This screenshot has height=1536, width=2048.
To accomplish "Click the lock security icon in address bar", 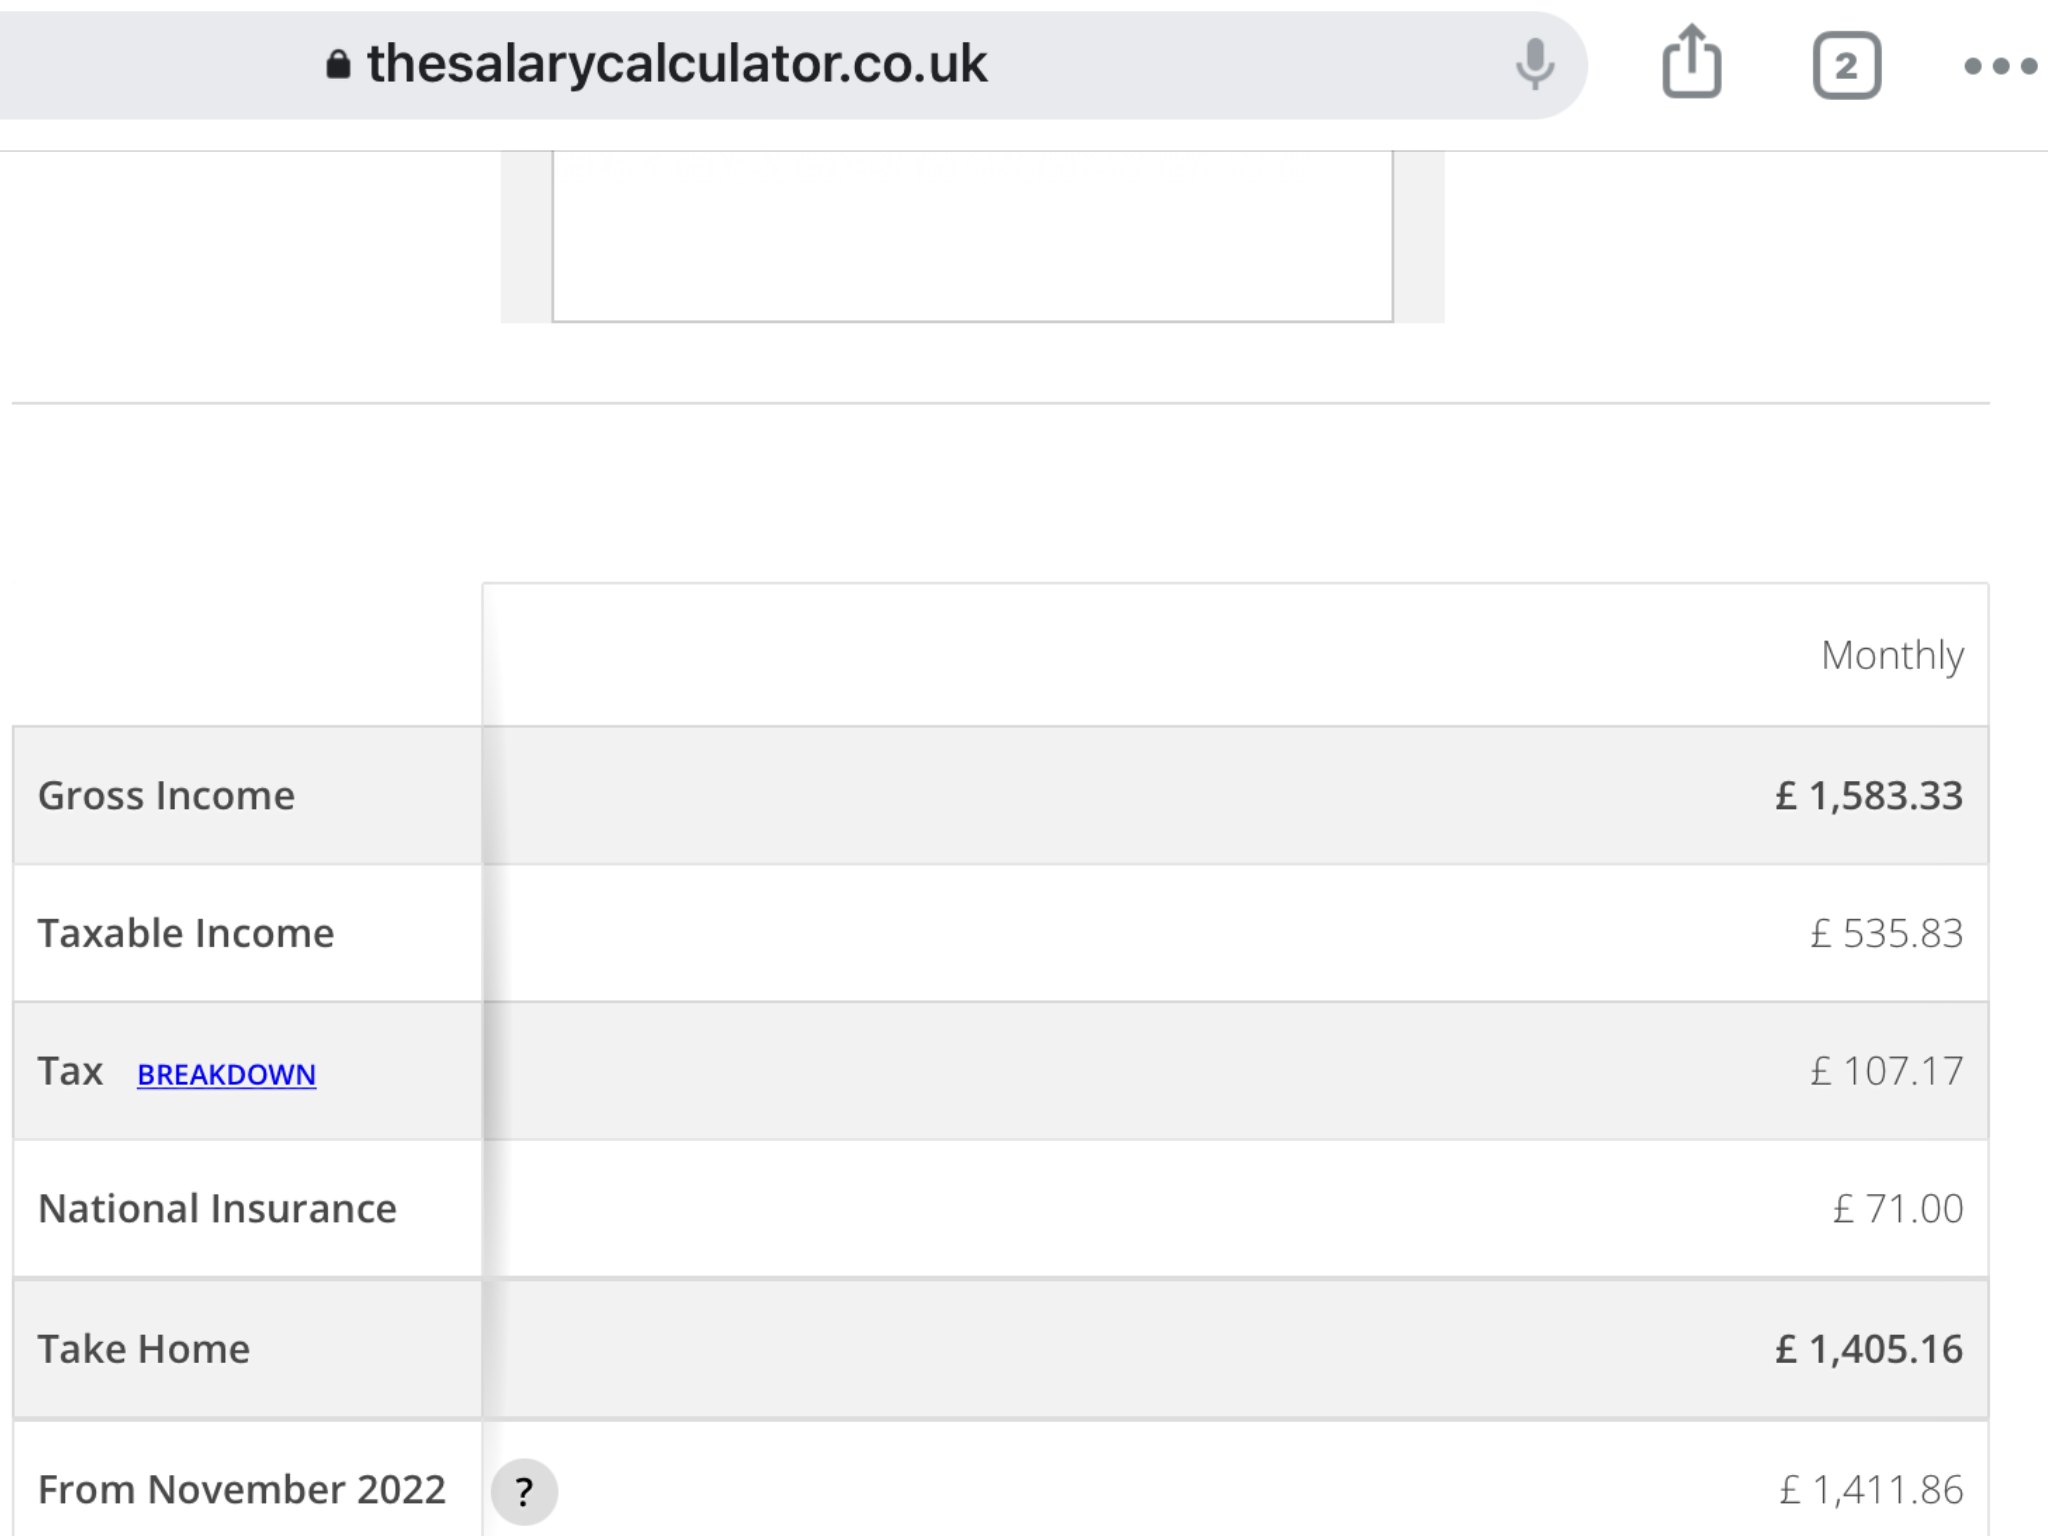I will click(338, 65).
